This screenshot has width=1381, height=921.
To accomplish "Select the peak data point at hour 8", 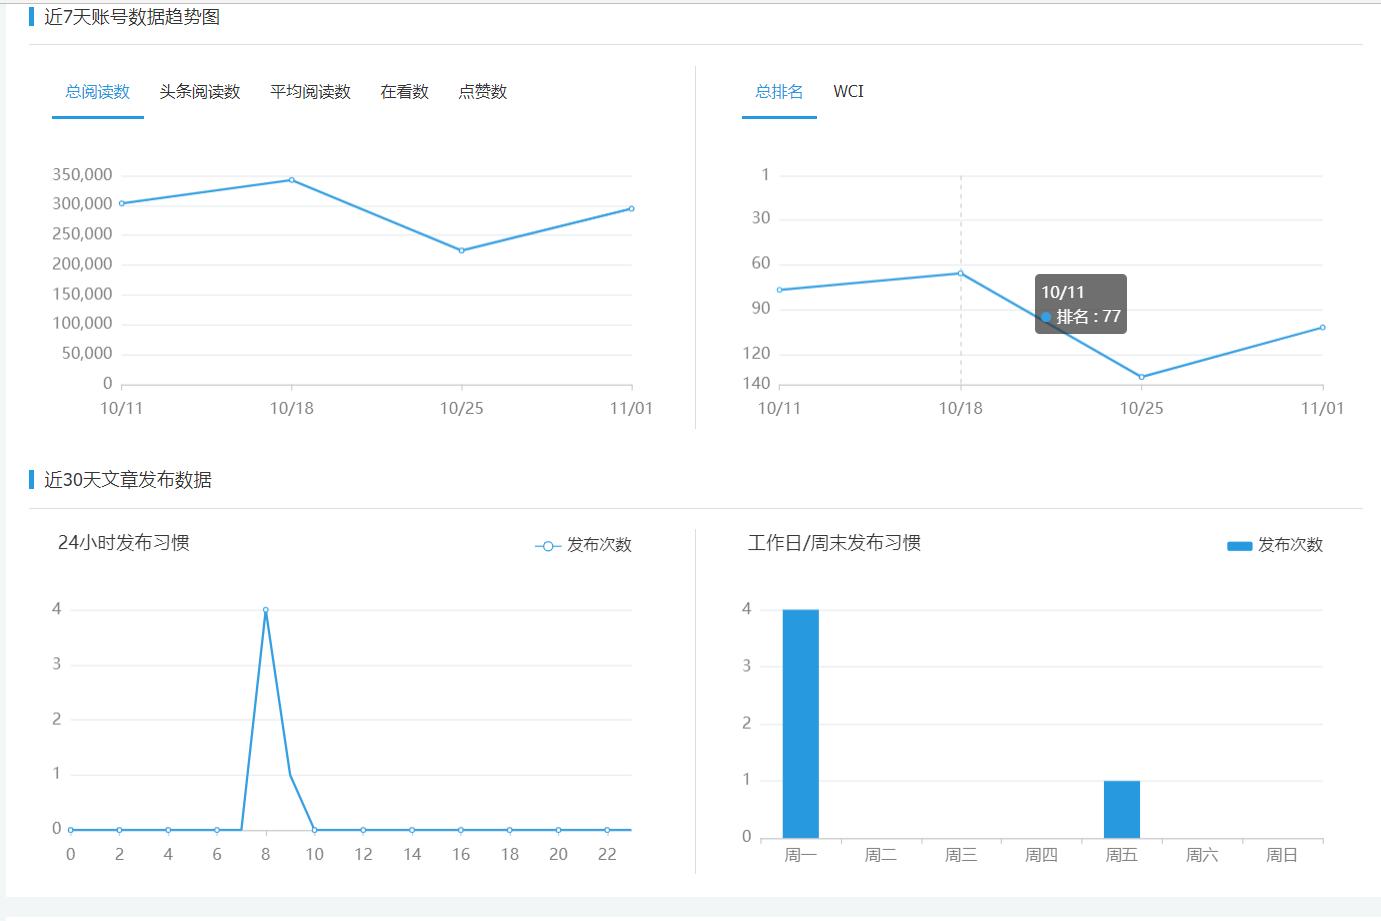I will [x=265, y=608].
